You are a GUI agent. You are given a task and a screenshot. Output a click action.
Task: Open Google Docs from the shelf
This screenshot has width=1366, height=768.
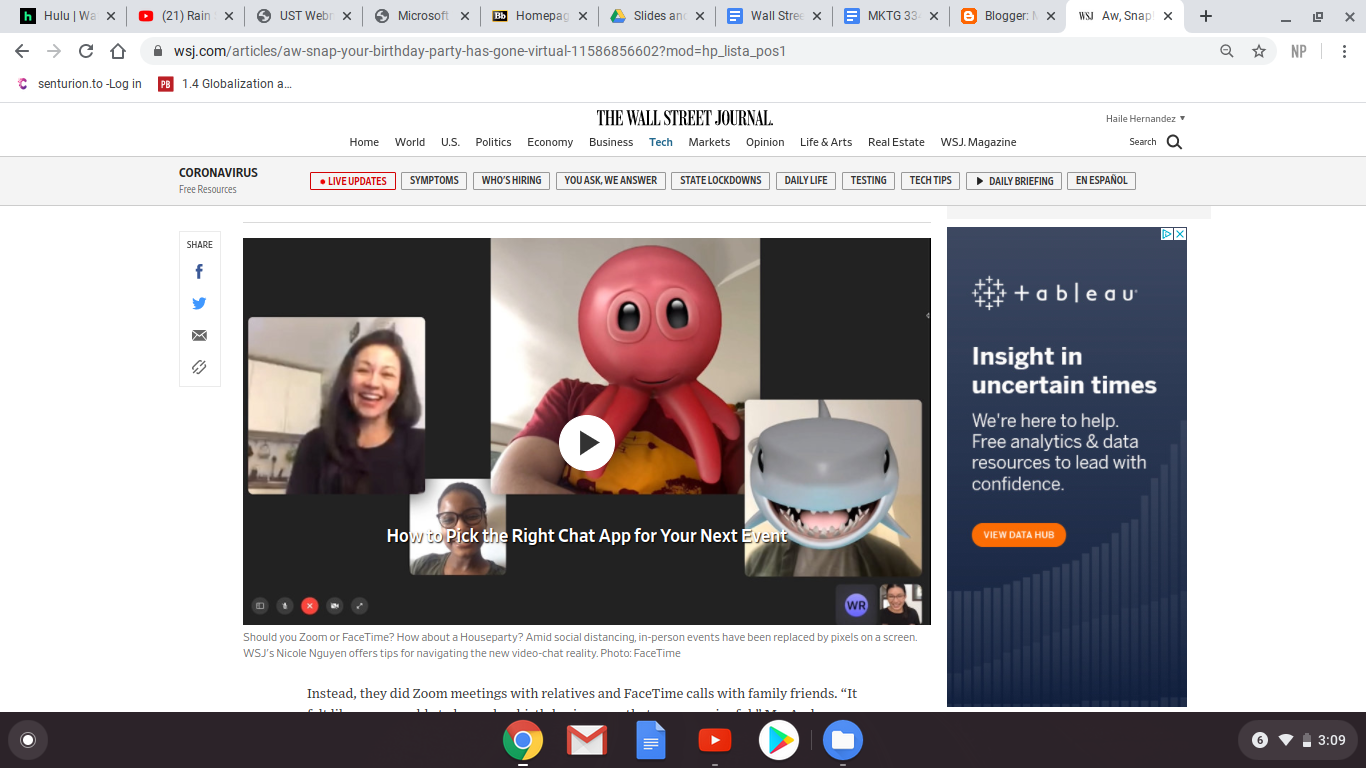pyautogui.click(x=651, y=741)
